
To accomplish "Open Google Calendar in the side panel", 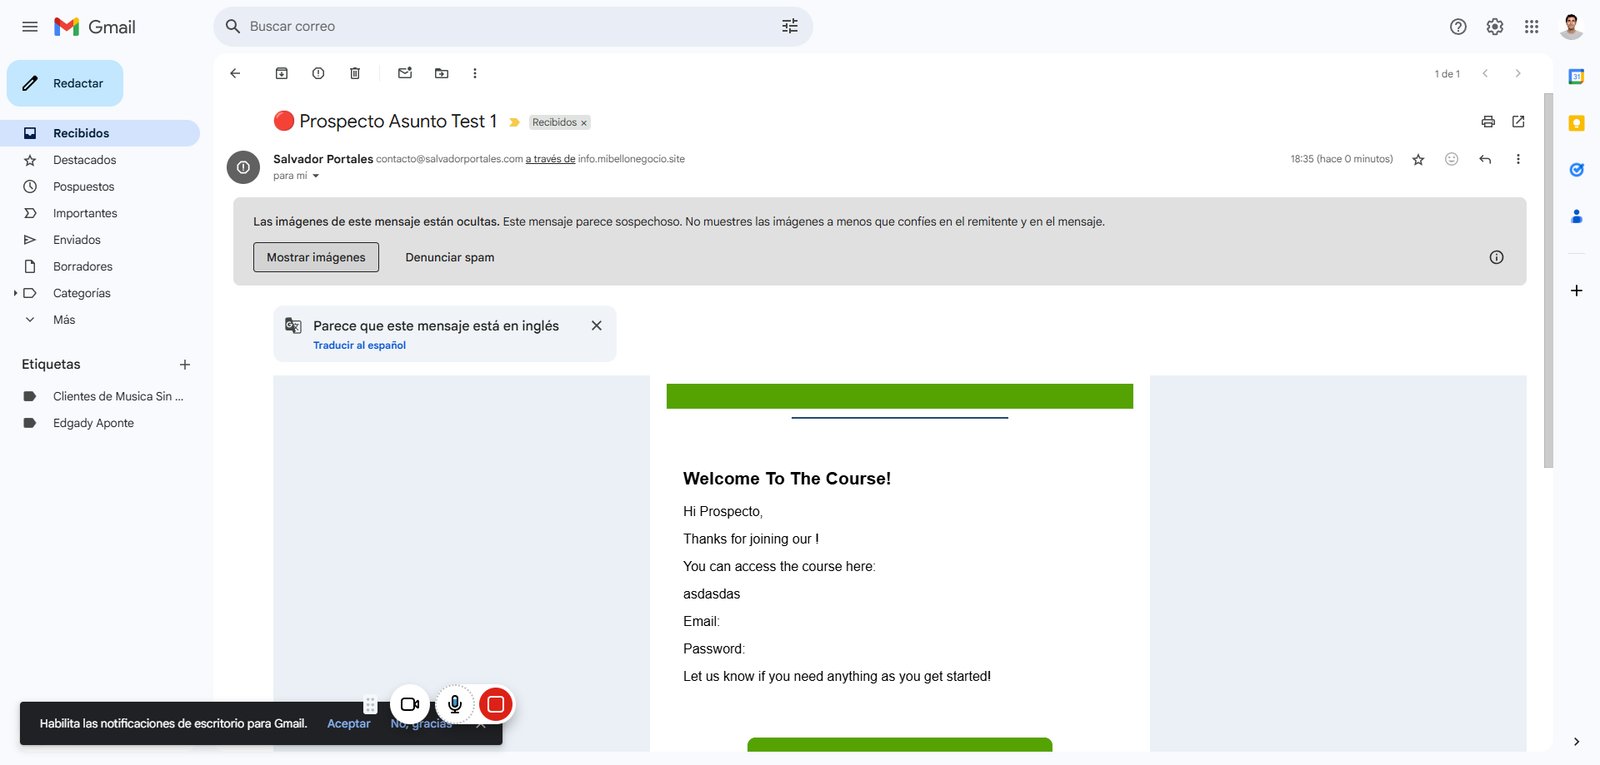I will (x=1577, y=77).
